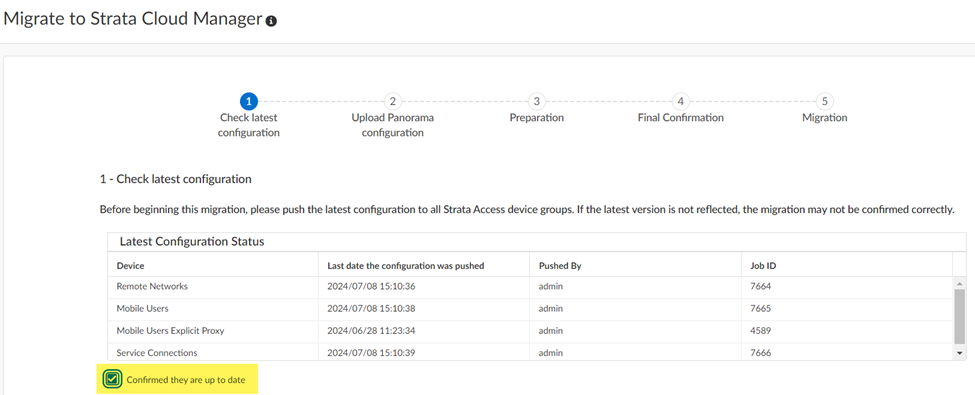
Task: Sort by Device column header
Action: point(213,266)
